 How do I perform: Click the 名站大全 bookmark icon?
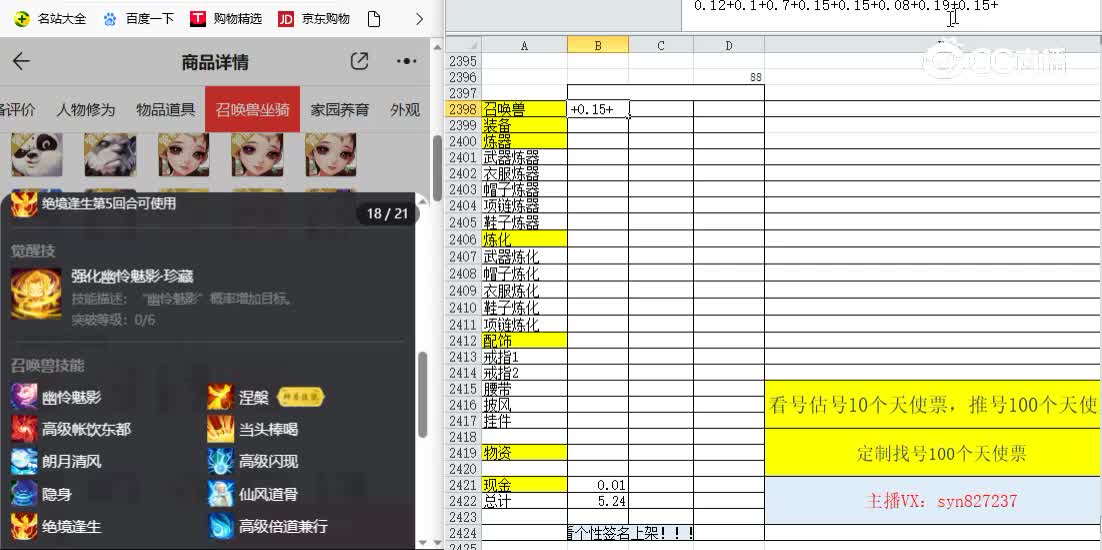[x=22, y=19]
